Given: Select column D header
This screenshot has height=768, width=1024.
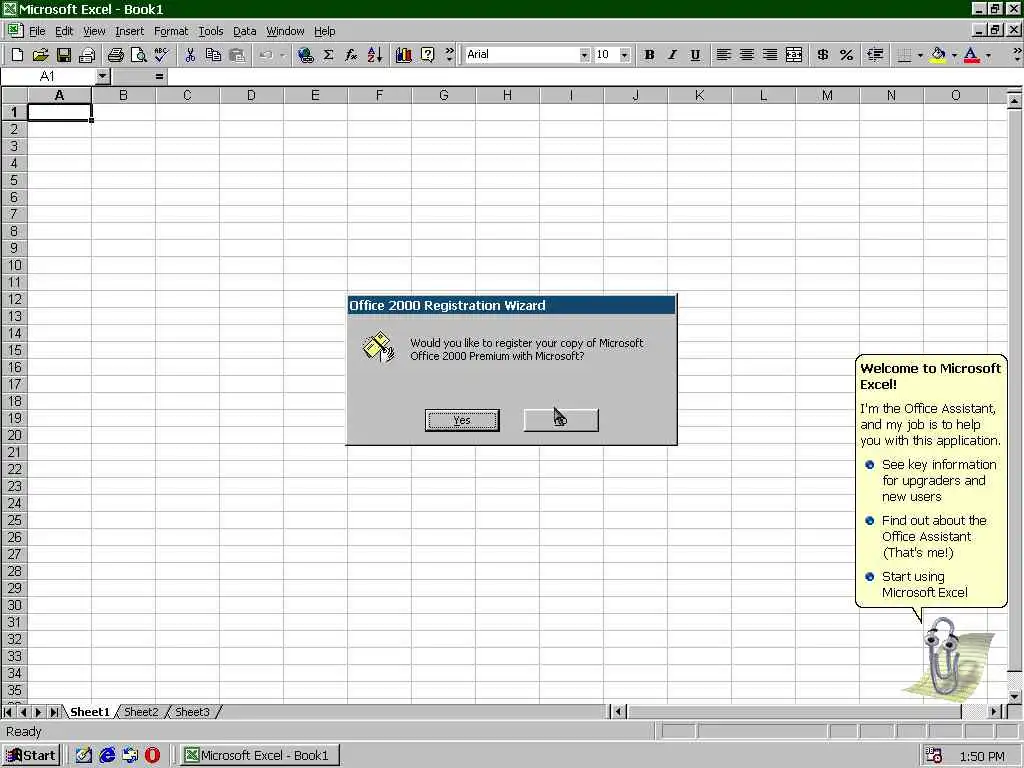Looking at the screenshot, I should click(251, 95).
